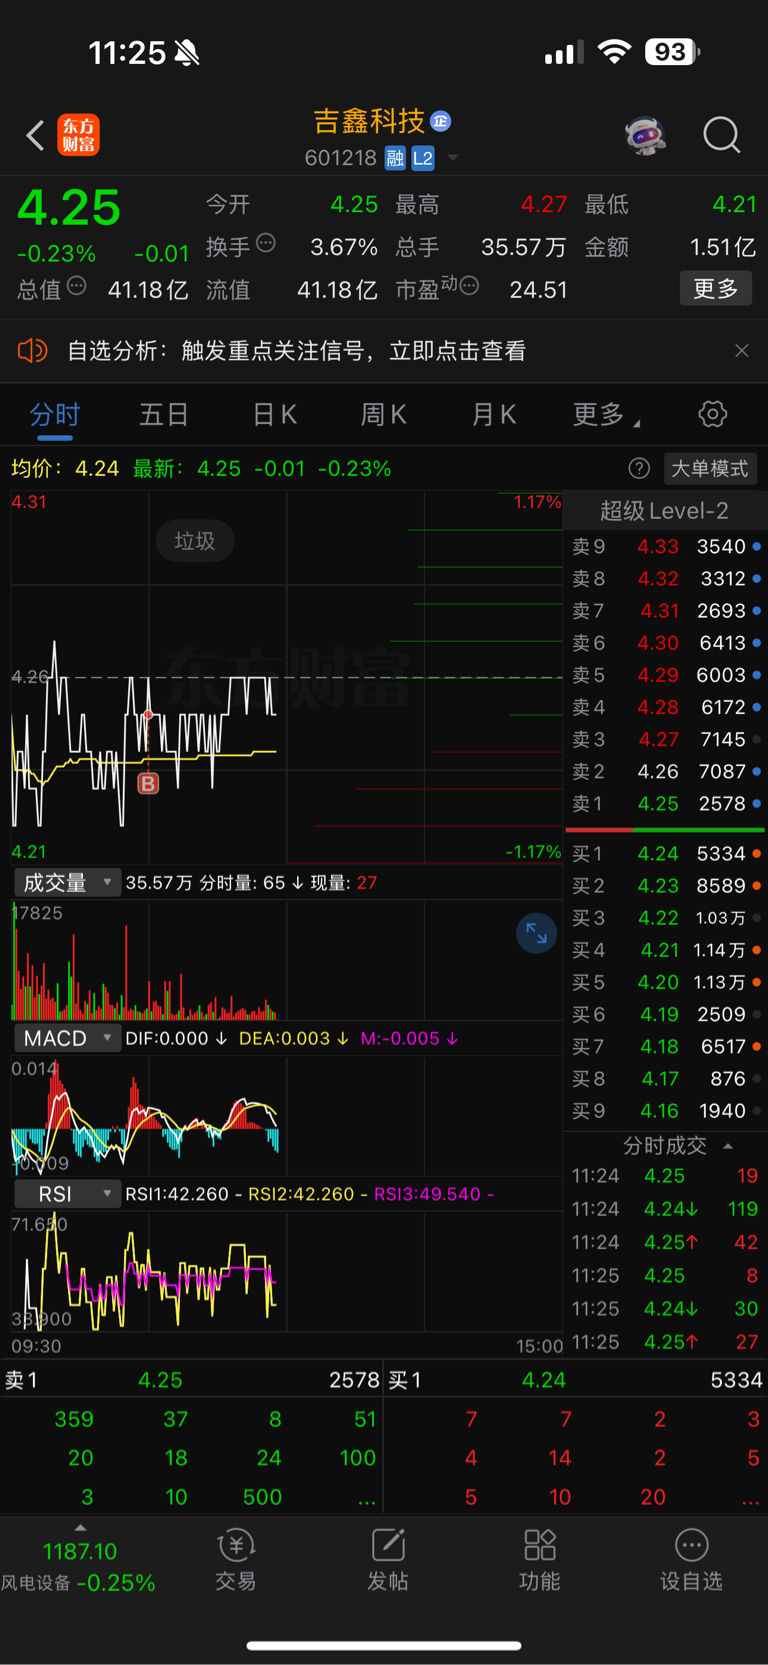Tap the blue verified badge beside 吉鑫科技

pyautogui.click(x=440, y=121)
